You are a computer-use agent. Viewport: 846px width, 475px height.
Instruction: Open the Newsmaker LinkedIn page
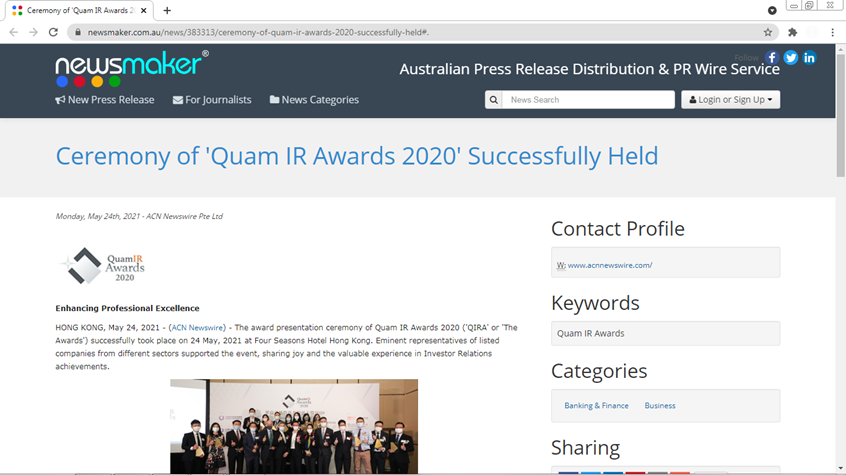(x=809, y=58)
